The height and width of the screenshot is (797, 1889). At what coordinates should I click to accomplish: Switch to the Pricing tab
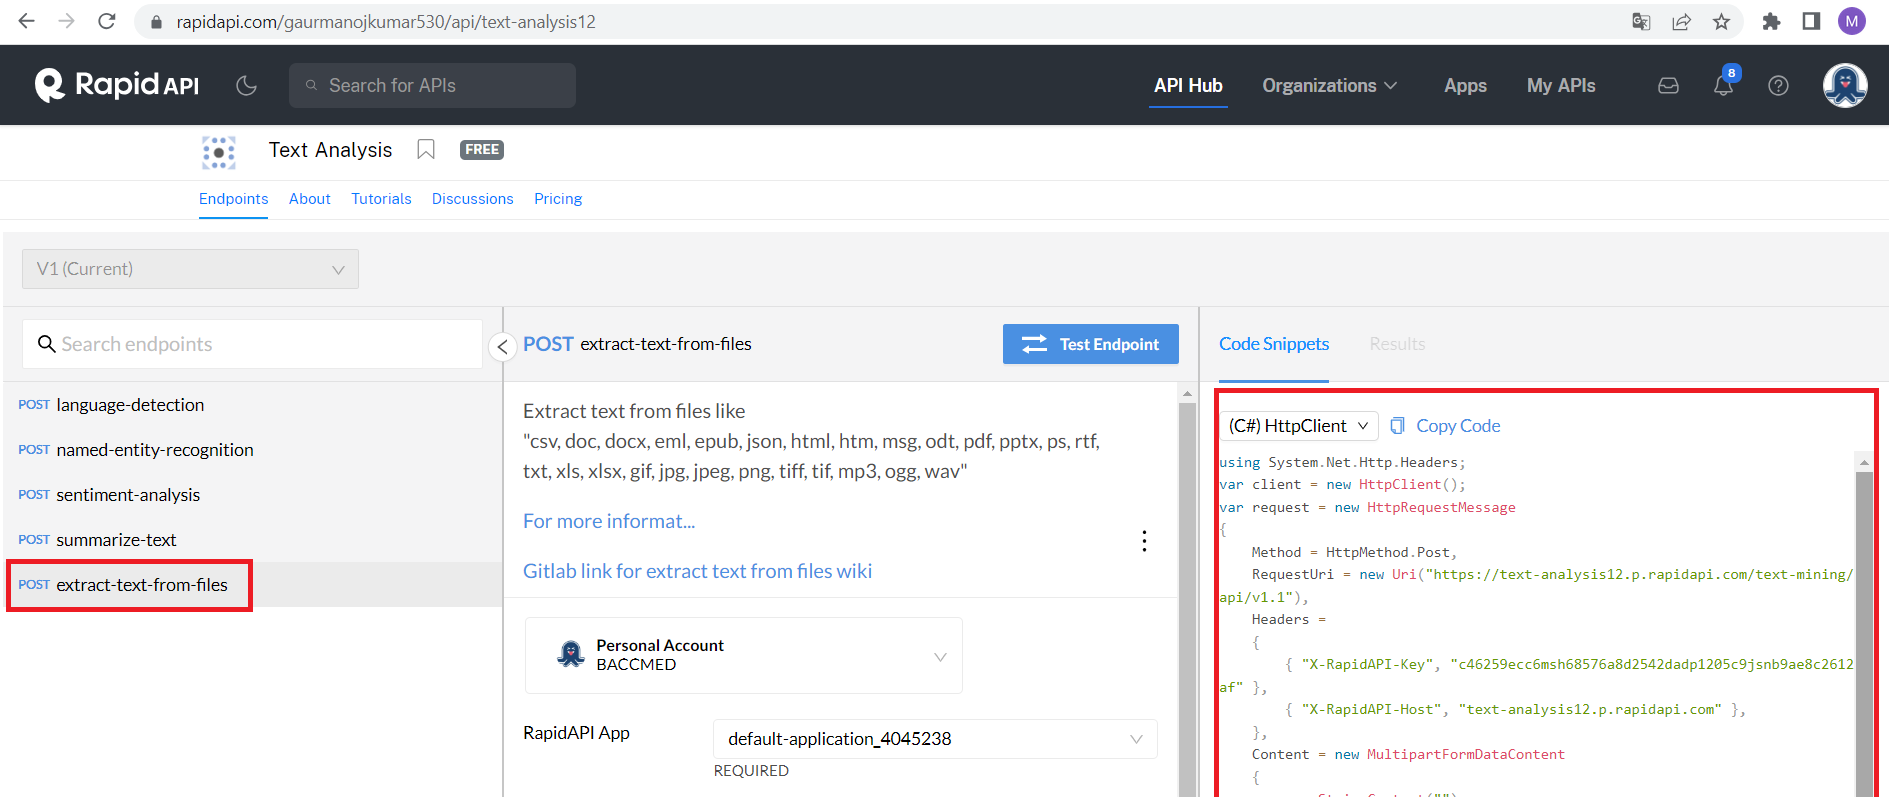557,199
